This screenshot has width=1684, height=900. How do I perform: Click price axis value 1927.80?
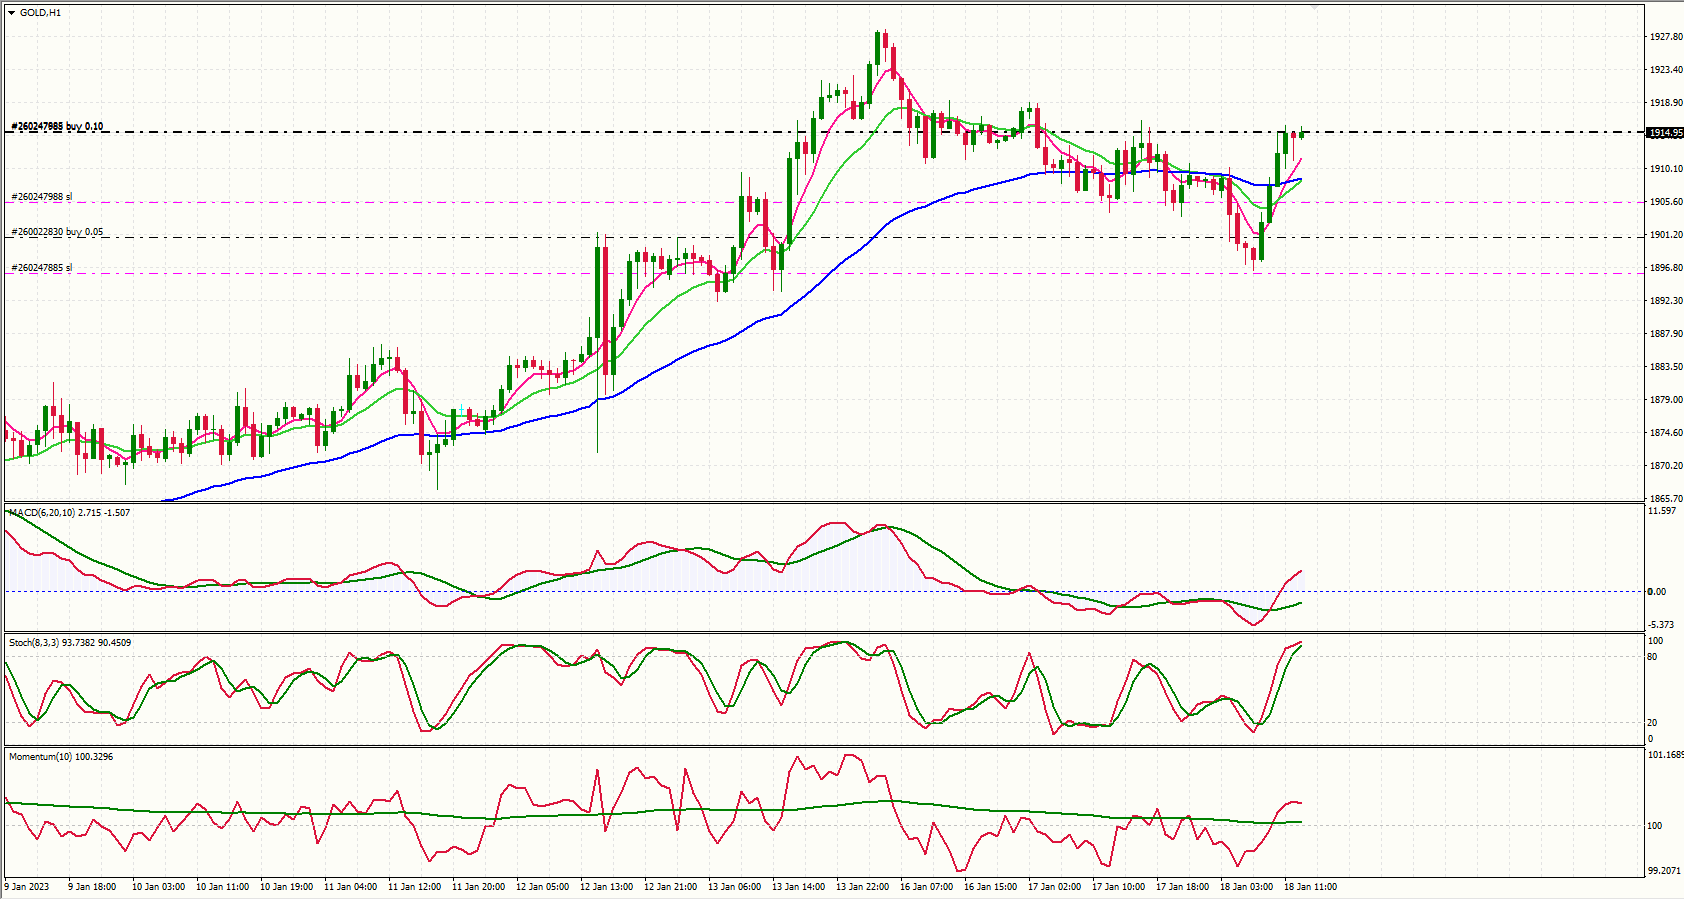(1665, 37)
